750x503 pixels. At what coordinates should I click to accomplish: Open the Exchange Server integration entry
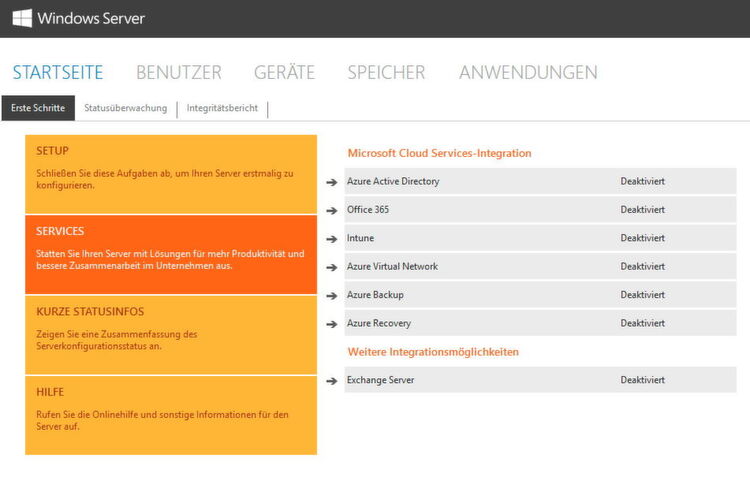coord(540,380)
